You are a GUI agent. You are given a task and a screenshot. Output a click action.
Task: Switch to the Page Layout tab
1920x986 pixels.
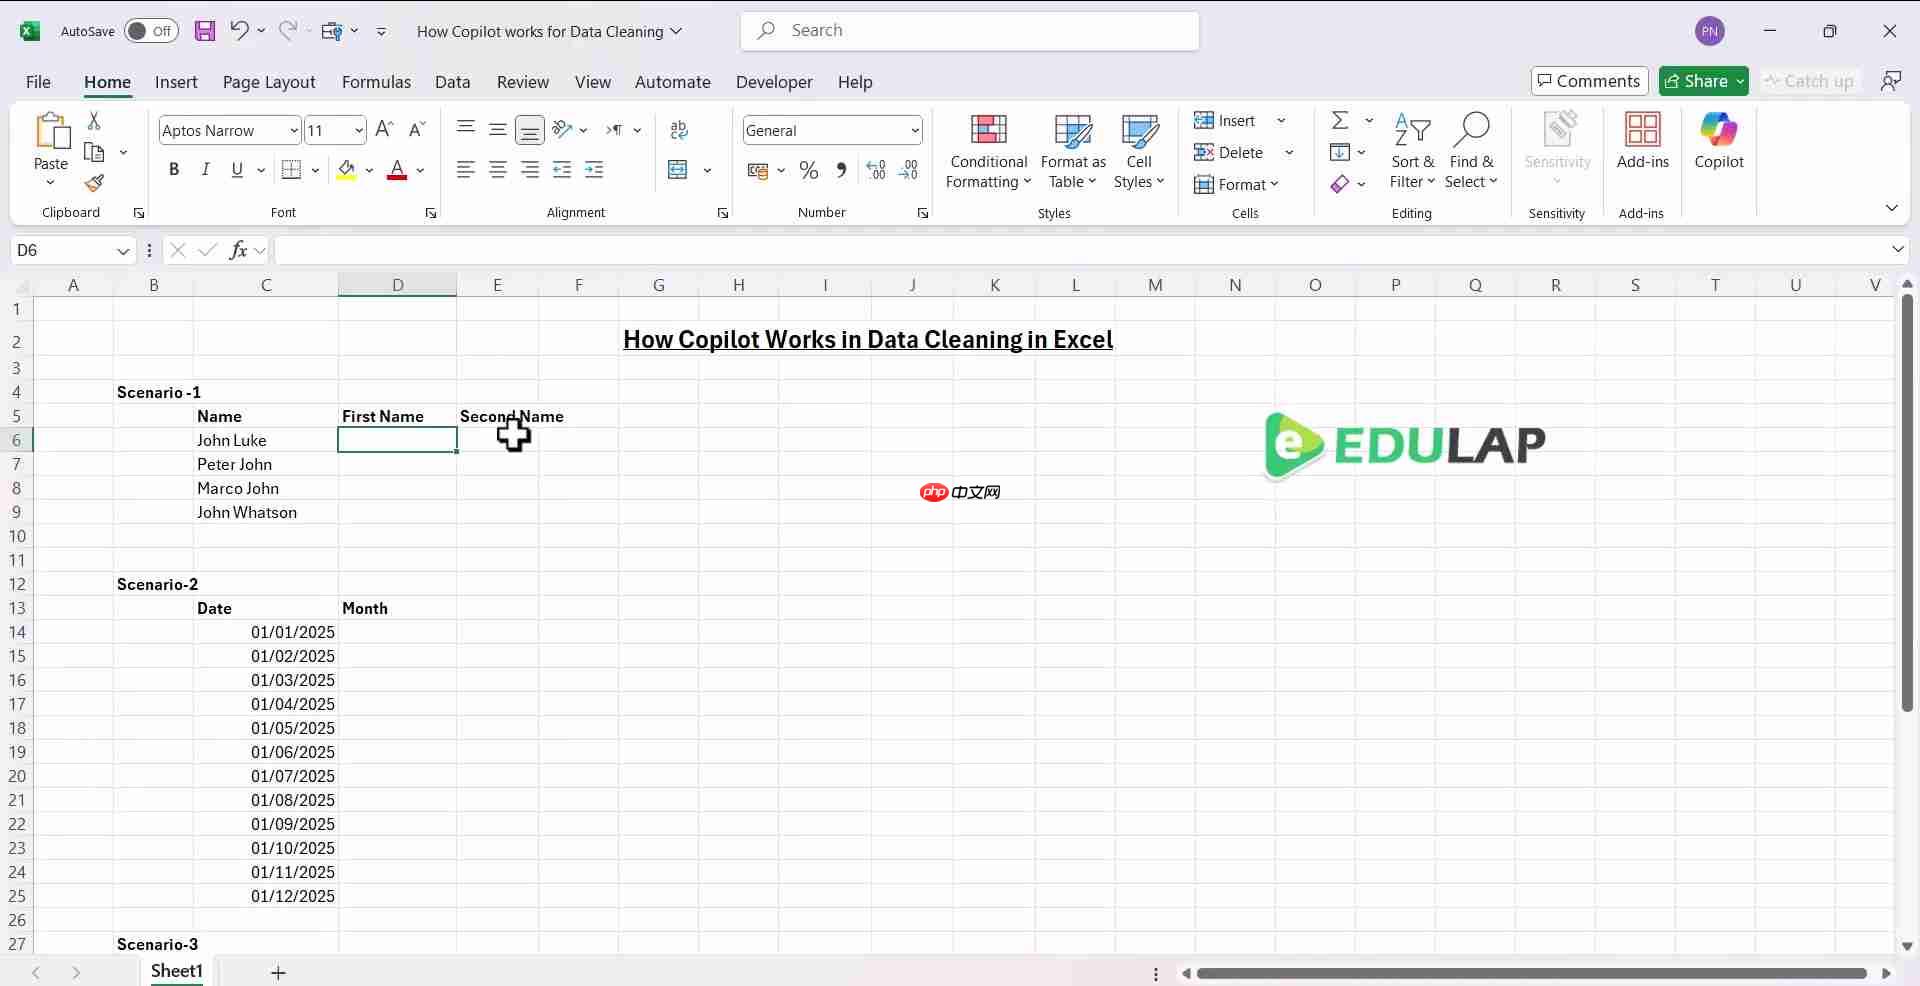269,82
